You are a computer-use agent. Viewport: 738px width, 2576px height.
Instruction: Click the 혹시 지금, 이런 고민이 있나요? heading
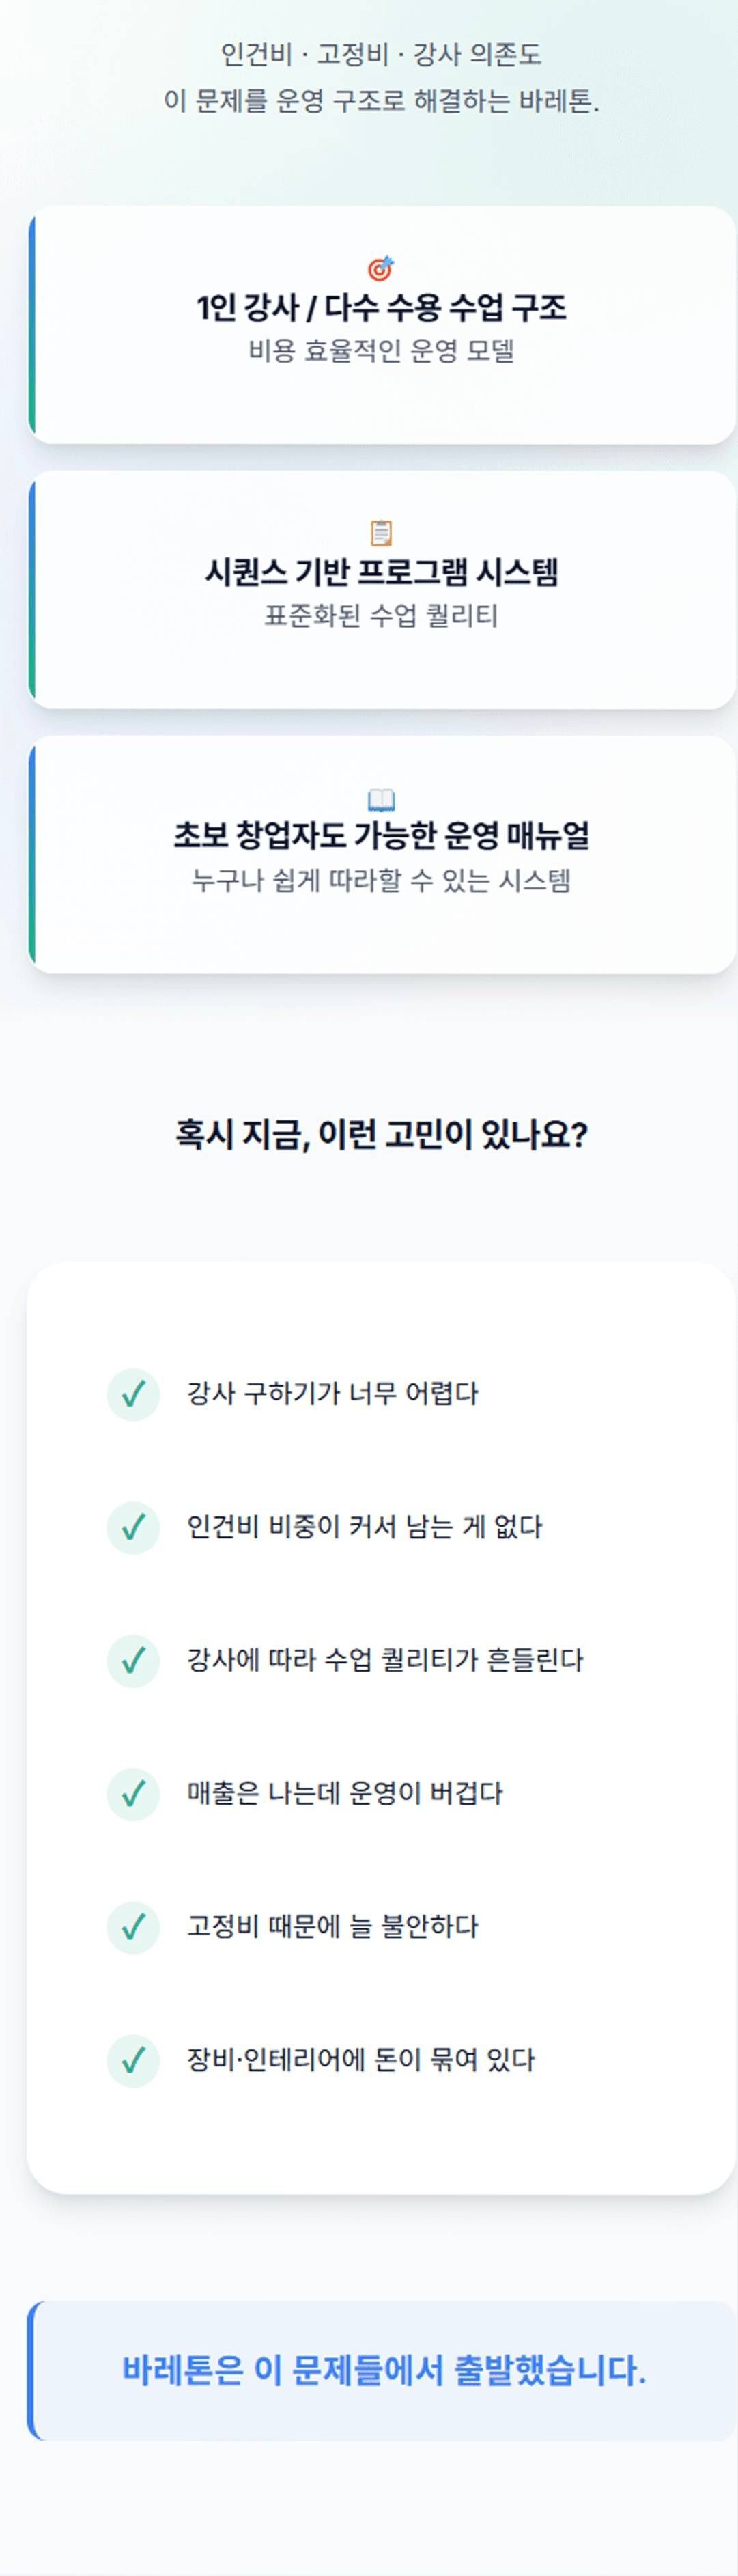click(x=381, y=1134)
